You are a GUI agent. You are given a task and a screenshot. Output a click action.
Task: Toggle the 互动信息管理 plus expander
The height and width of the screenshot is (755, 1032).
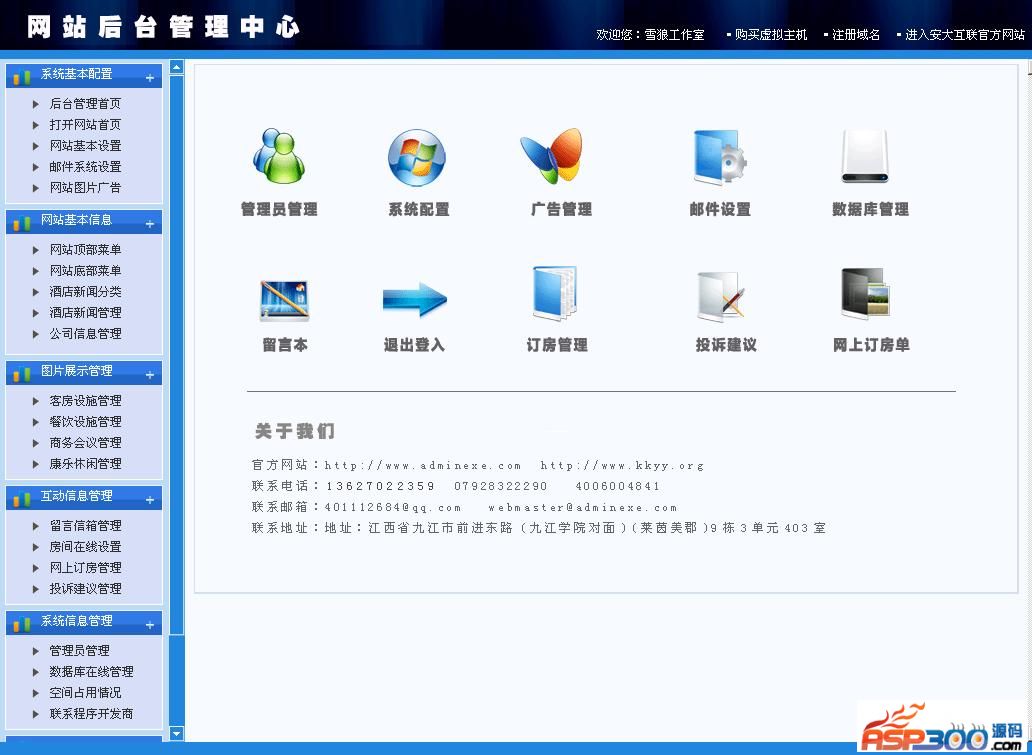150,500
